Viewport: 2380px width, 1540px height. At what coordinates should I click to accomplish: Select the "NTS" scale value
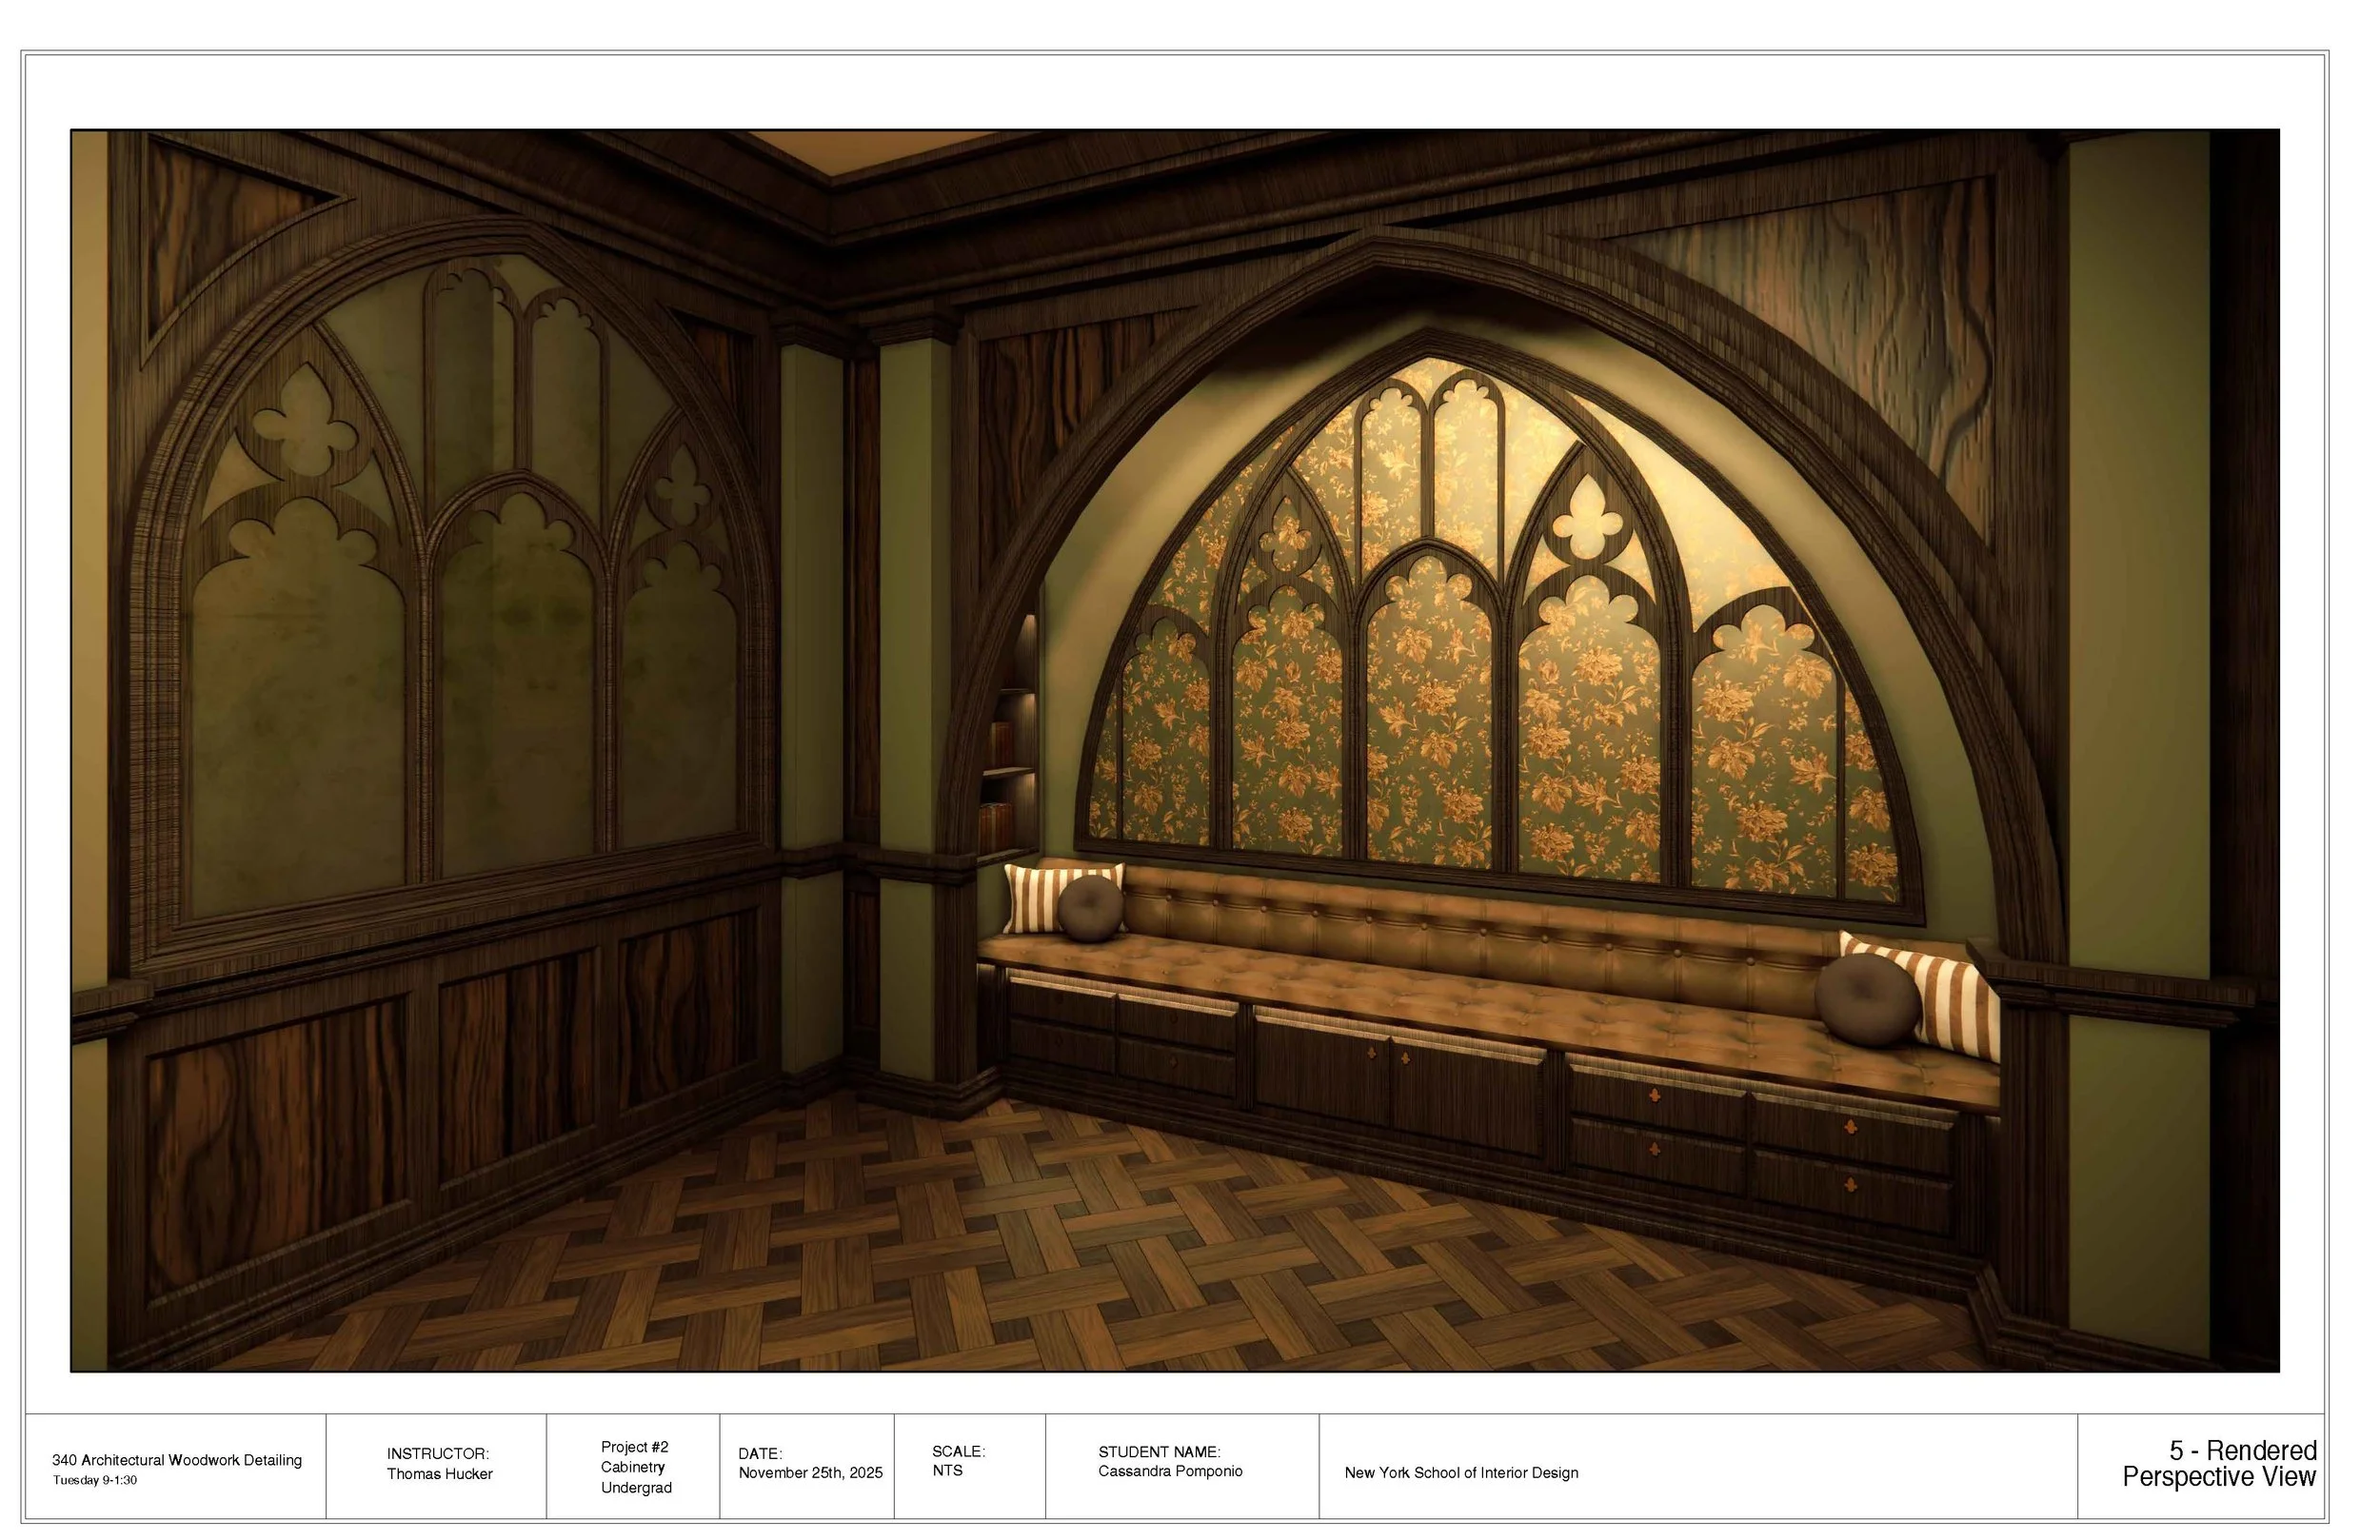coord(947,1470)
